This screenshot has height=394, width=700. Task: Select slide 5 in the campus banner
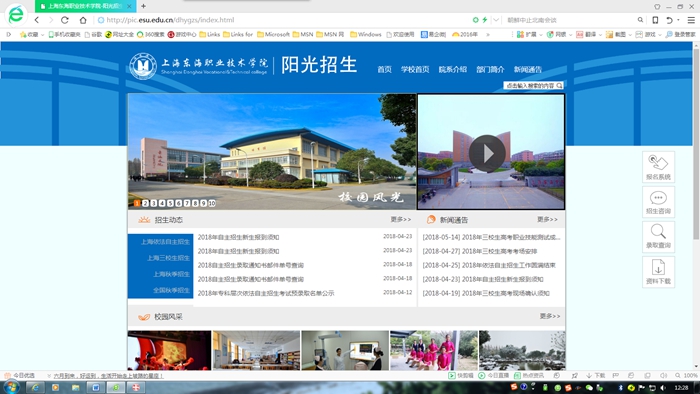(170, 203)
